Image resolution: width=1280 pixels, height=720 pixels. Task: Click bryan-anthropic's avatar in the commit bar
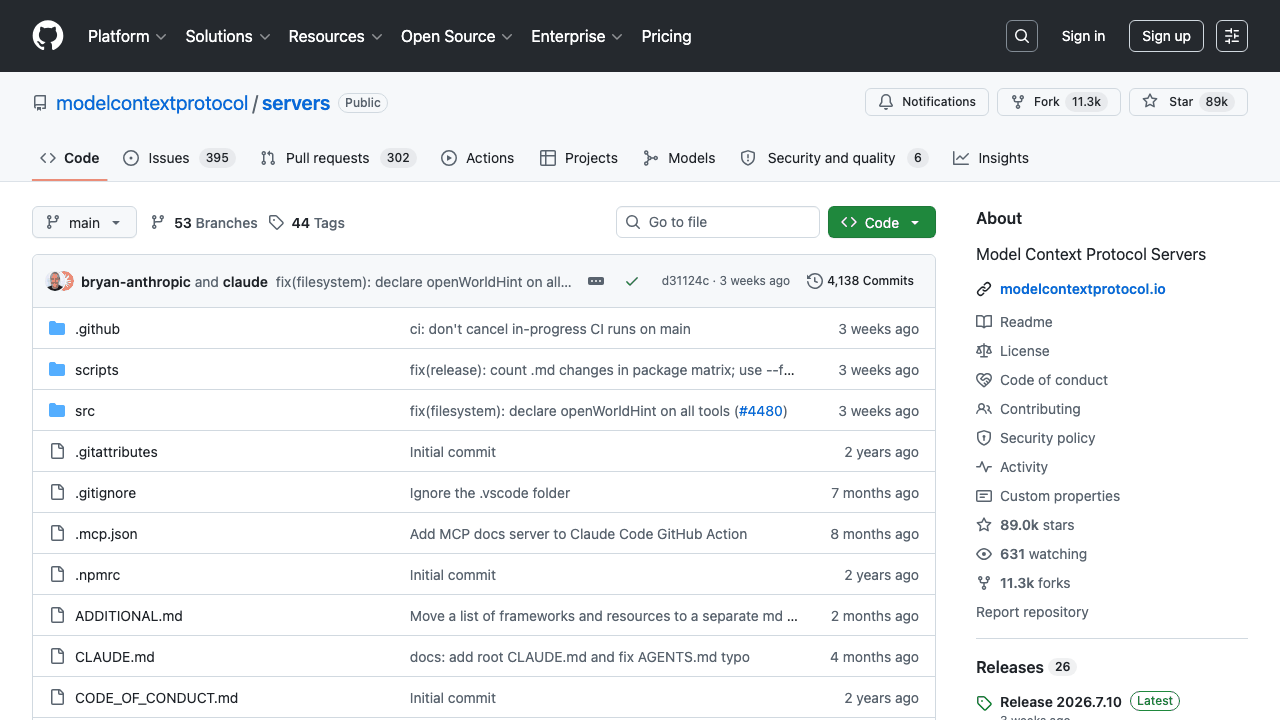coord(56,281)
